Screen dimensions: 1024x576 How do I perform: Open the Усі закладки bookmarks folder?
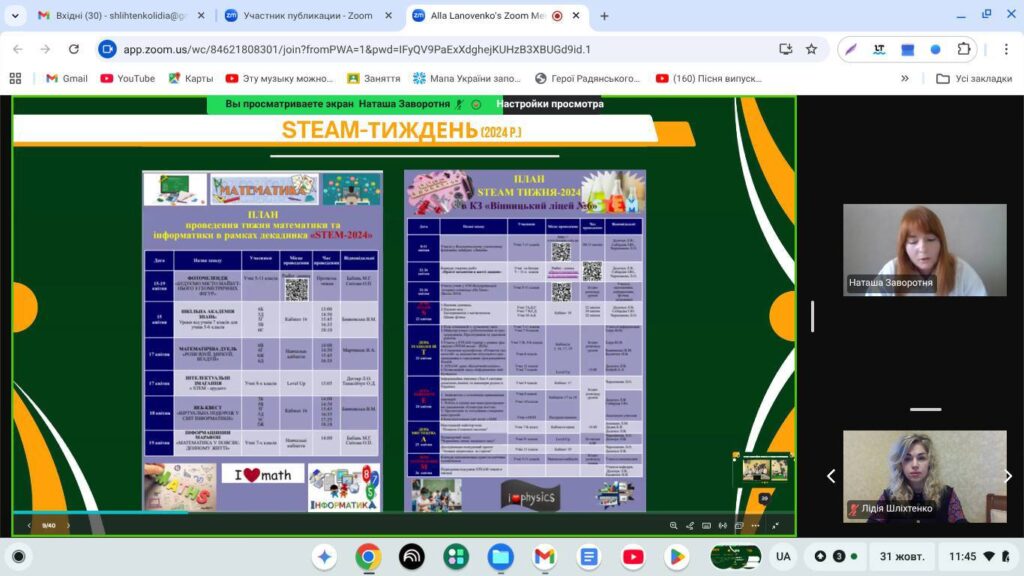(x=975, y=78)
